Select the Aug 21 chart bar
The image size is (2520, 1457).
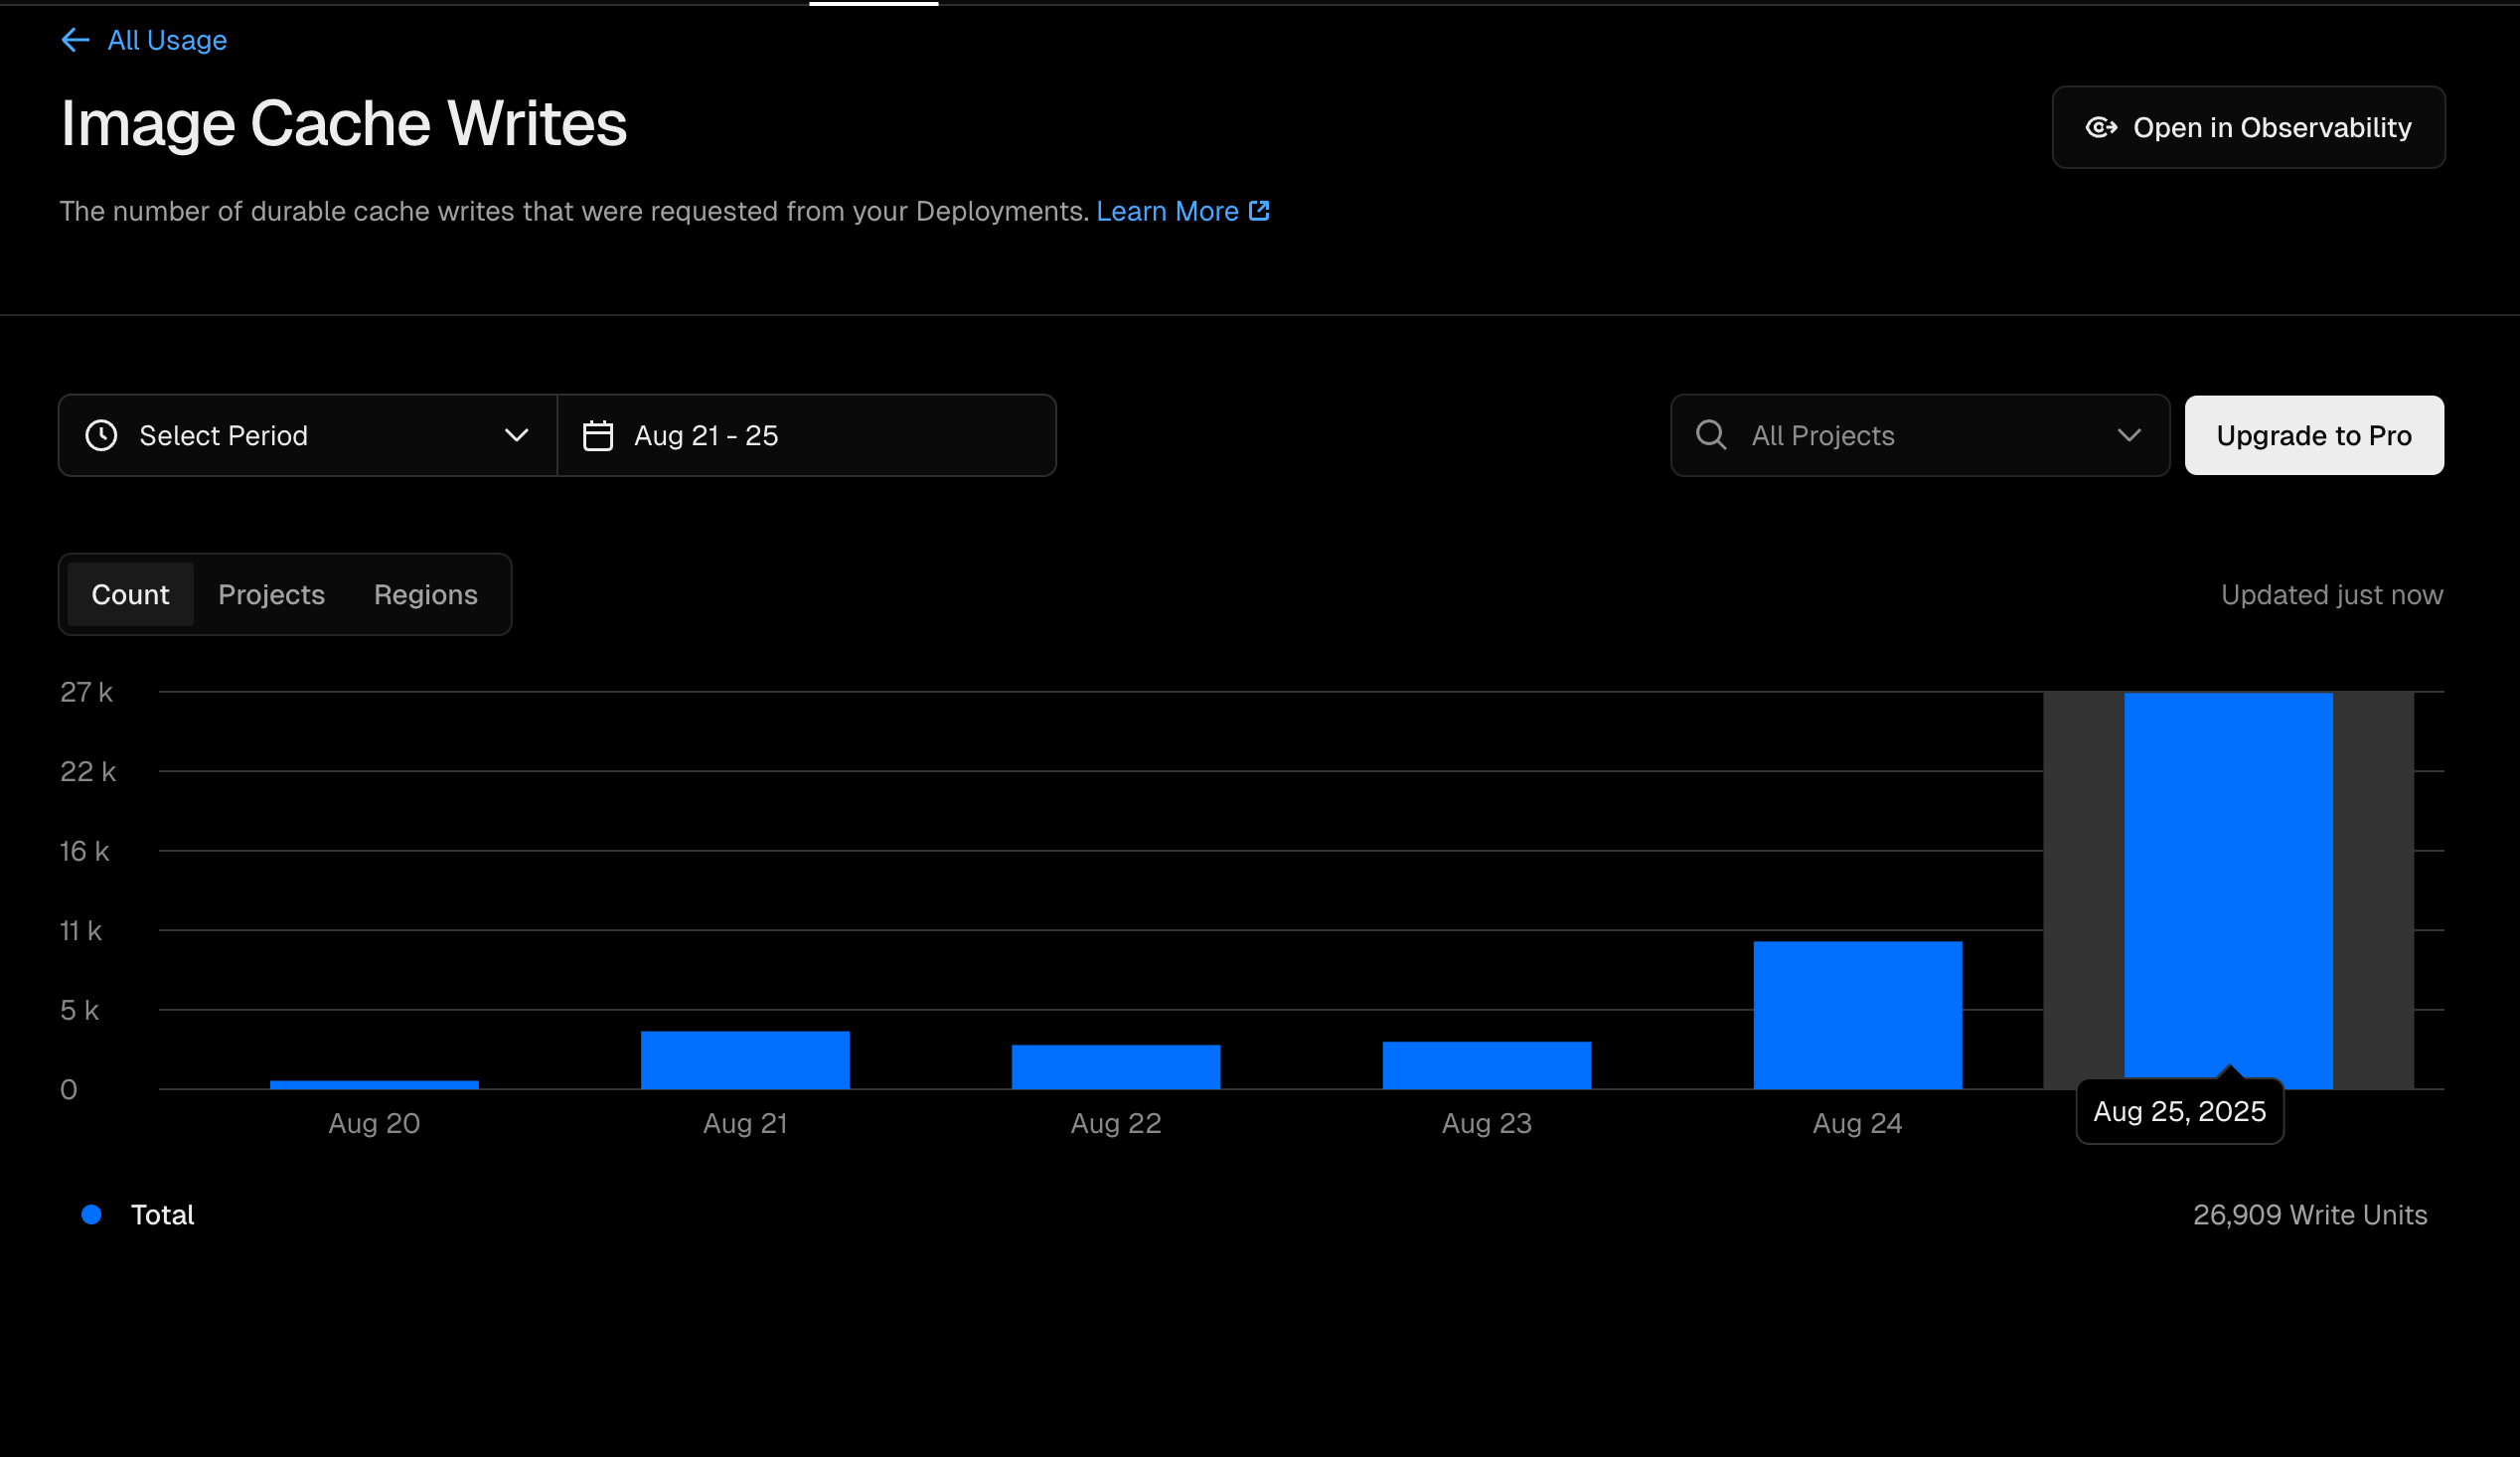click(x=745, y=1060)
